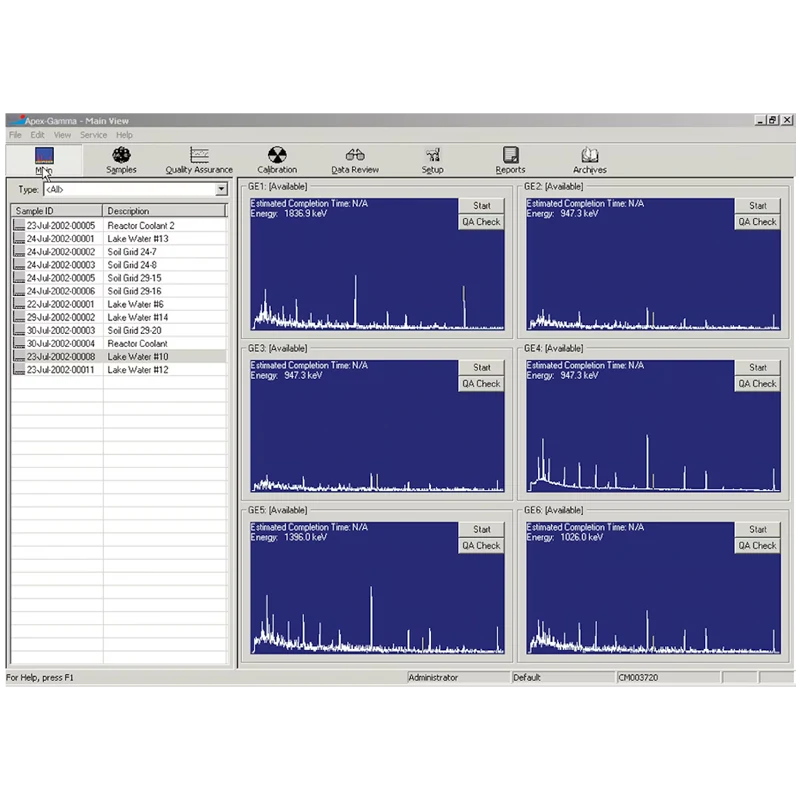This screenshot has width=800, height=800.
Task: Open the Samples toolbar icon
Action: (121, 157)
